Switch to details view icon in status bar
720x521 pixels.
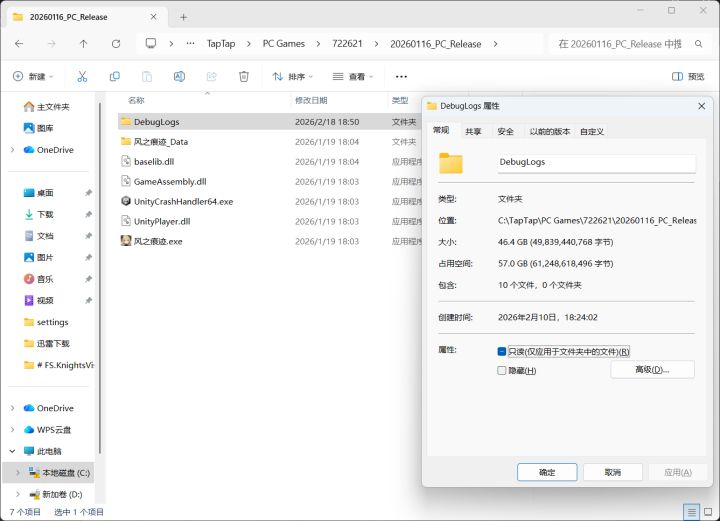[691, 512]
